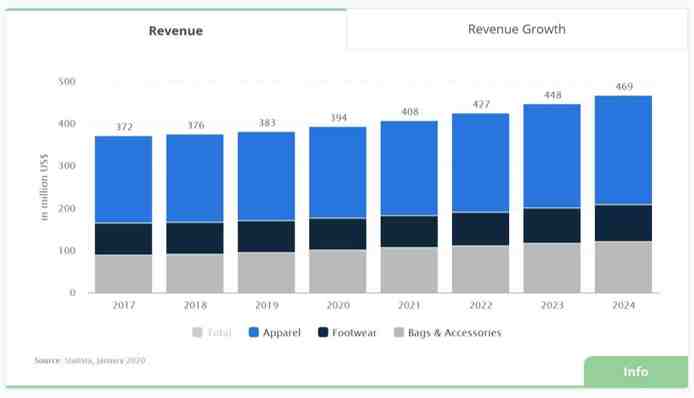The height and width of the screenshot is (398, 694).
Task: Select the 2020 Footwear bar segment
Action: point(338,234)
